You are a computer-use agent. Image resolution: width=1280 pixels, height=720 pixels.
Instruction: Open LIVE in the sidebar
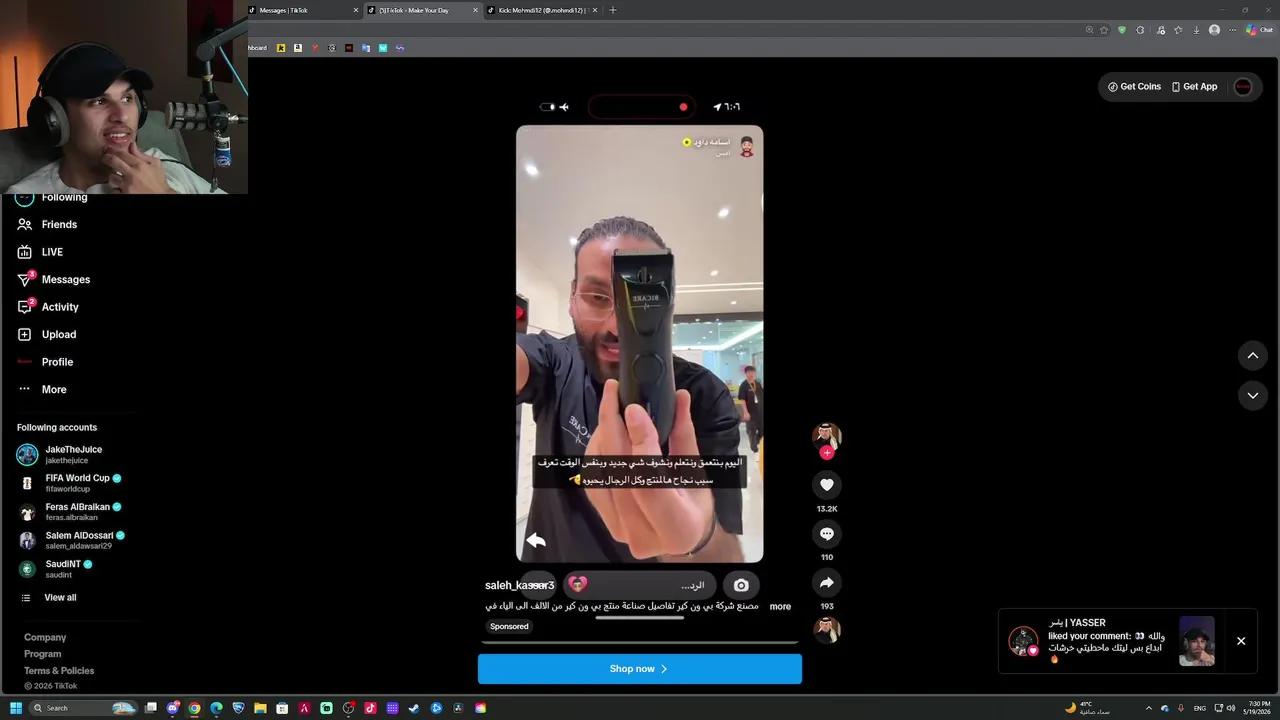click(x=52, y=252)
